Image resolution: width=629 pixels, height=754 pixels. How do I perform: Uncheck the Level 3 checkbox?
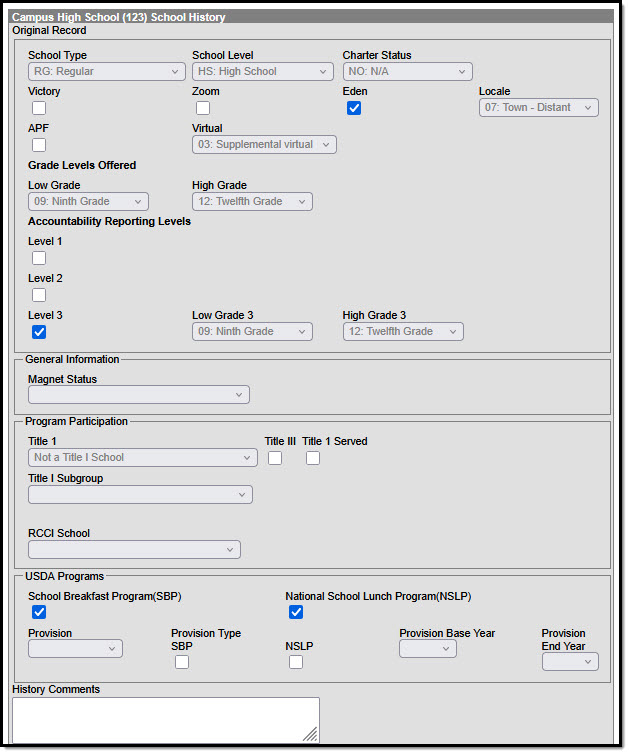39,332
